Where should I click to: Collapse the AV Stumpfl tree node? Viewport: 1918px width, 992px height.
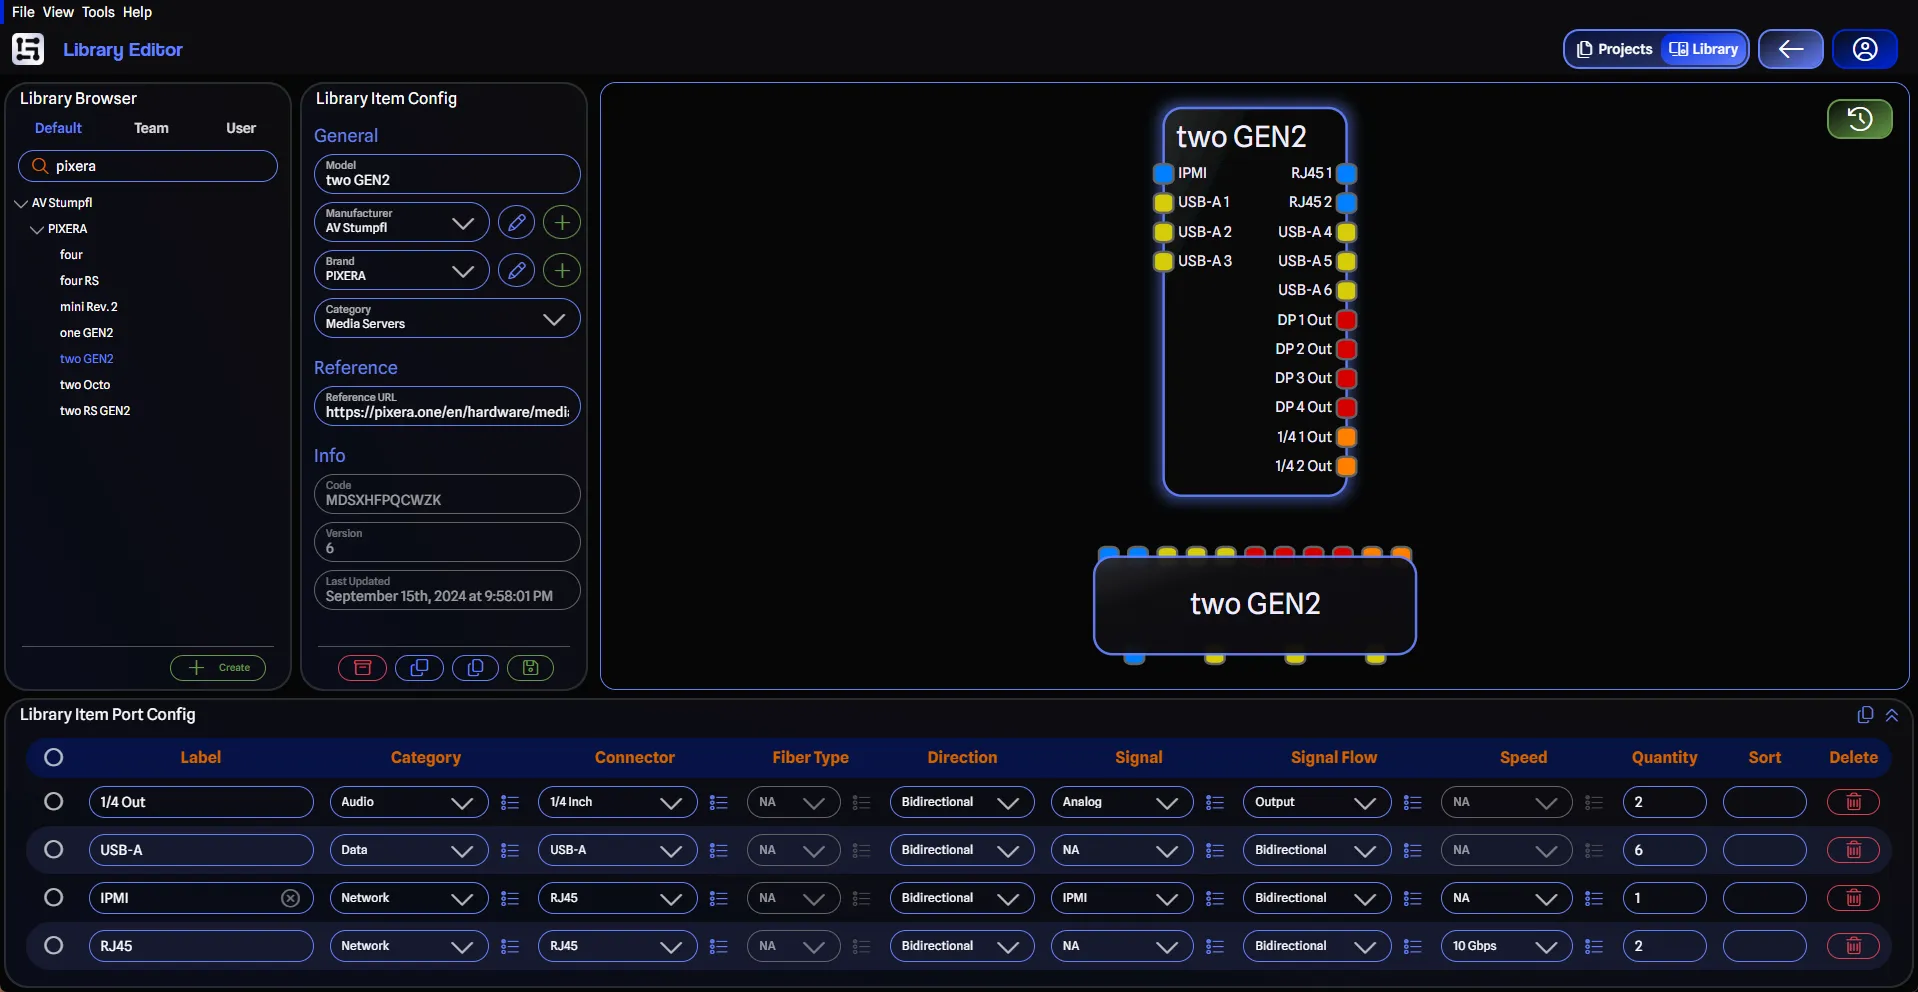point(21,203)
